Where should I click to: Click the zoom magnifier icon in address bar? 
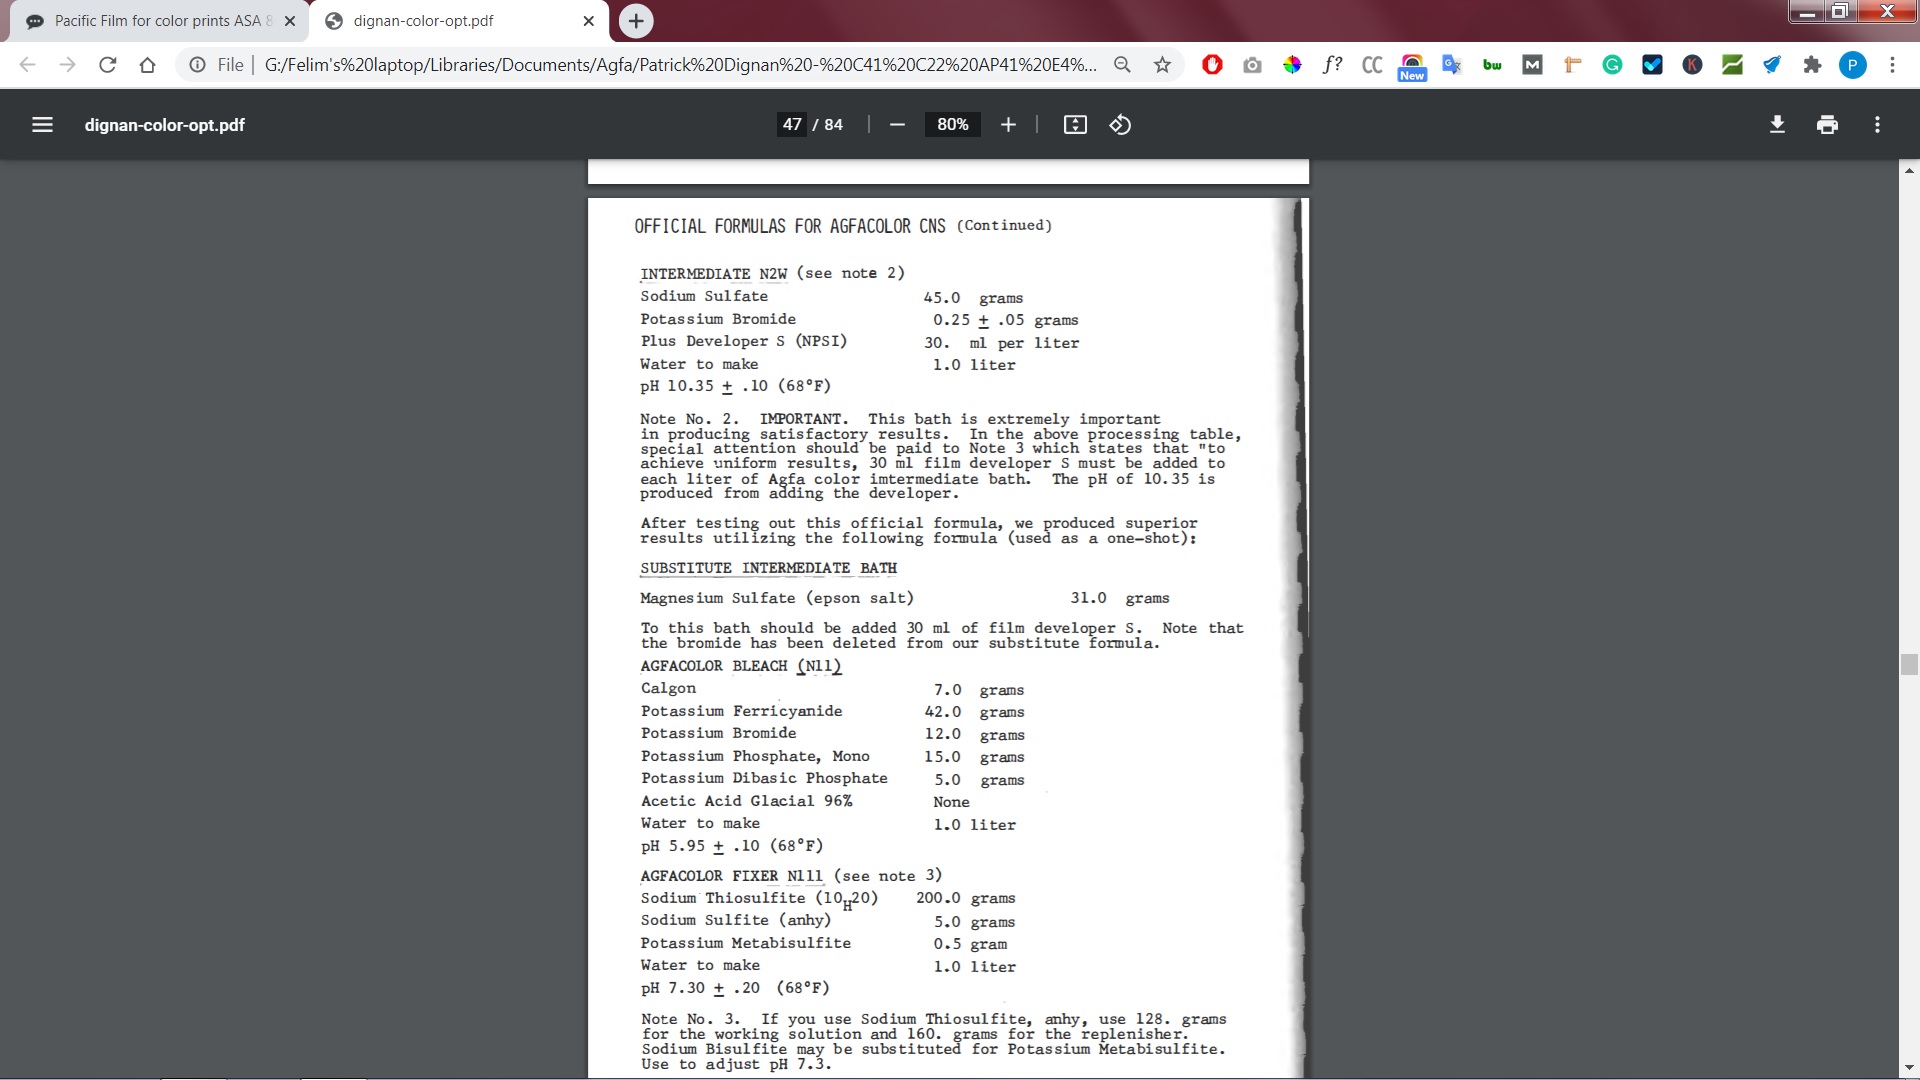(x=1122, y=65)
